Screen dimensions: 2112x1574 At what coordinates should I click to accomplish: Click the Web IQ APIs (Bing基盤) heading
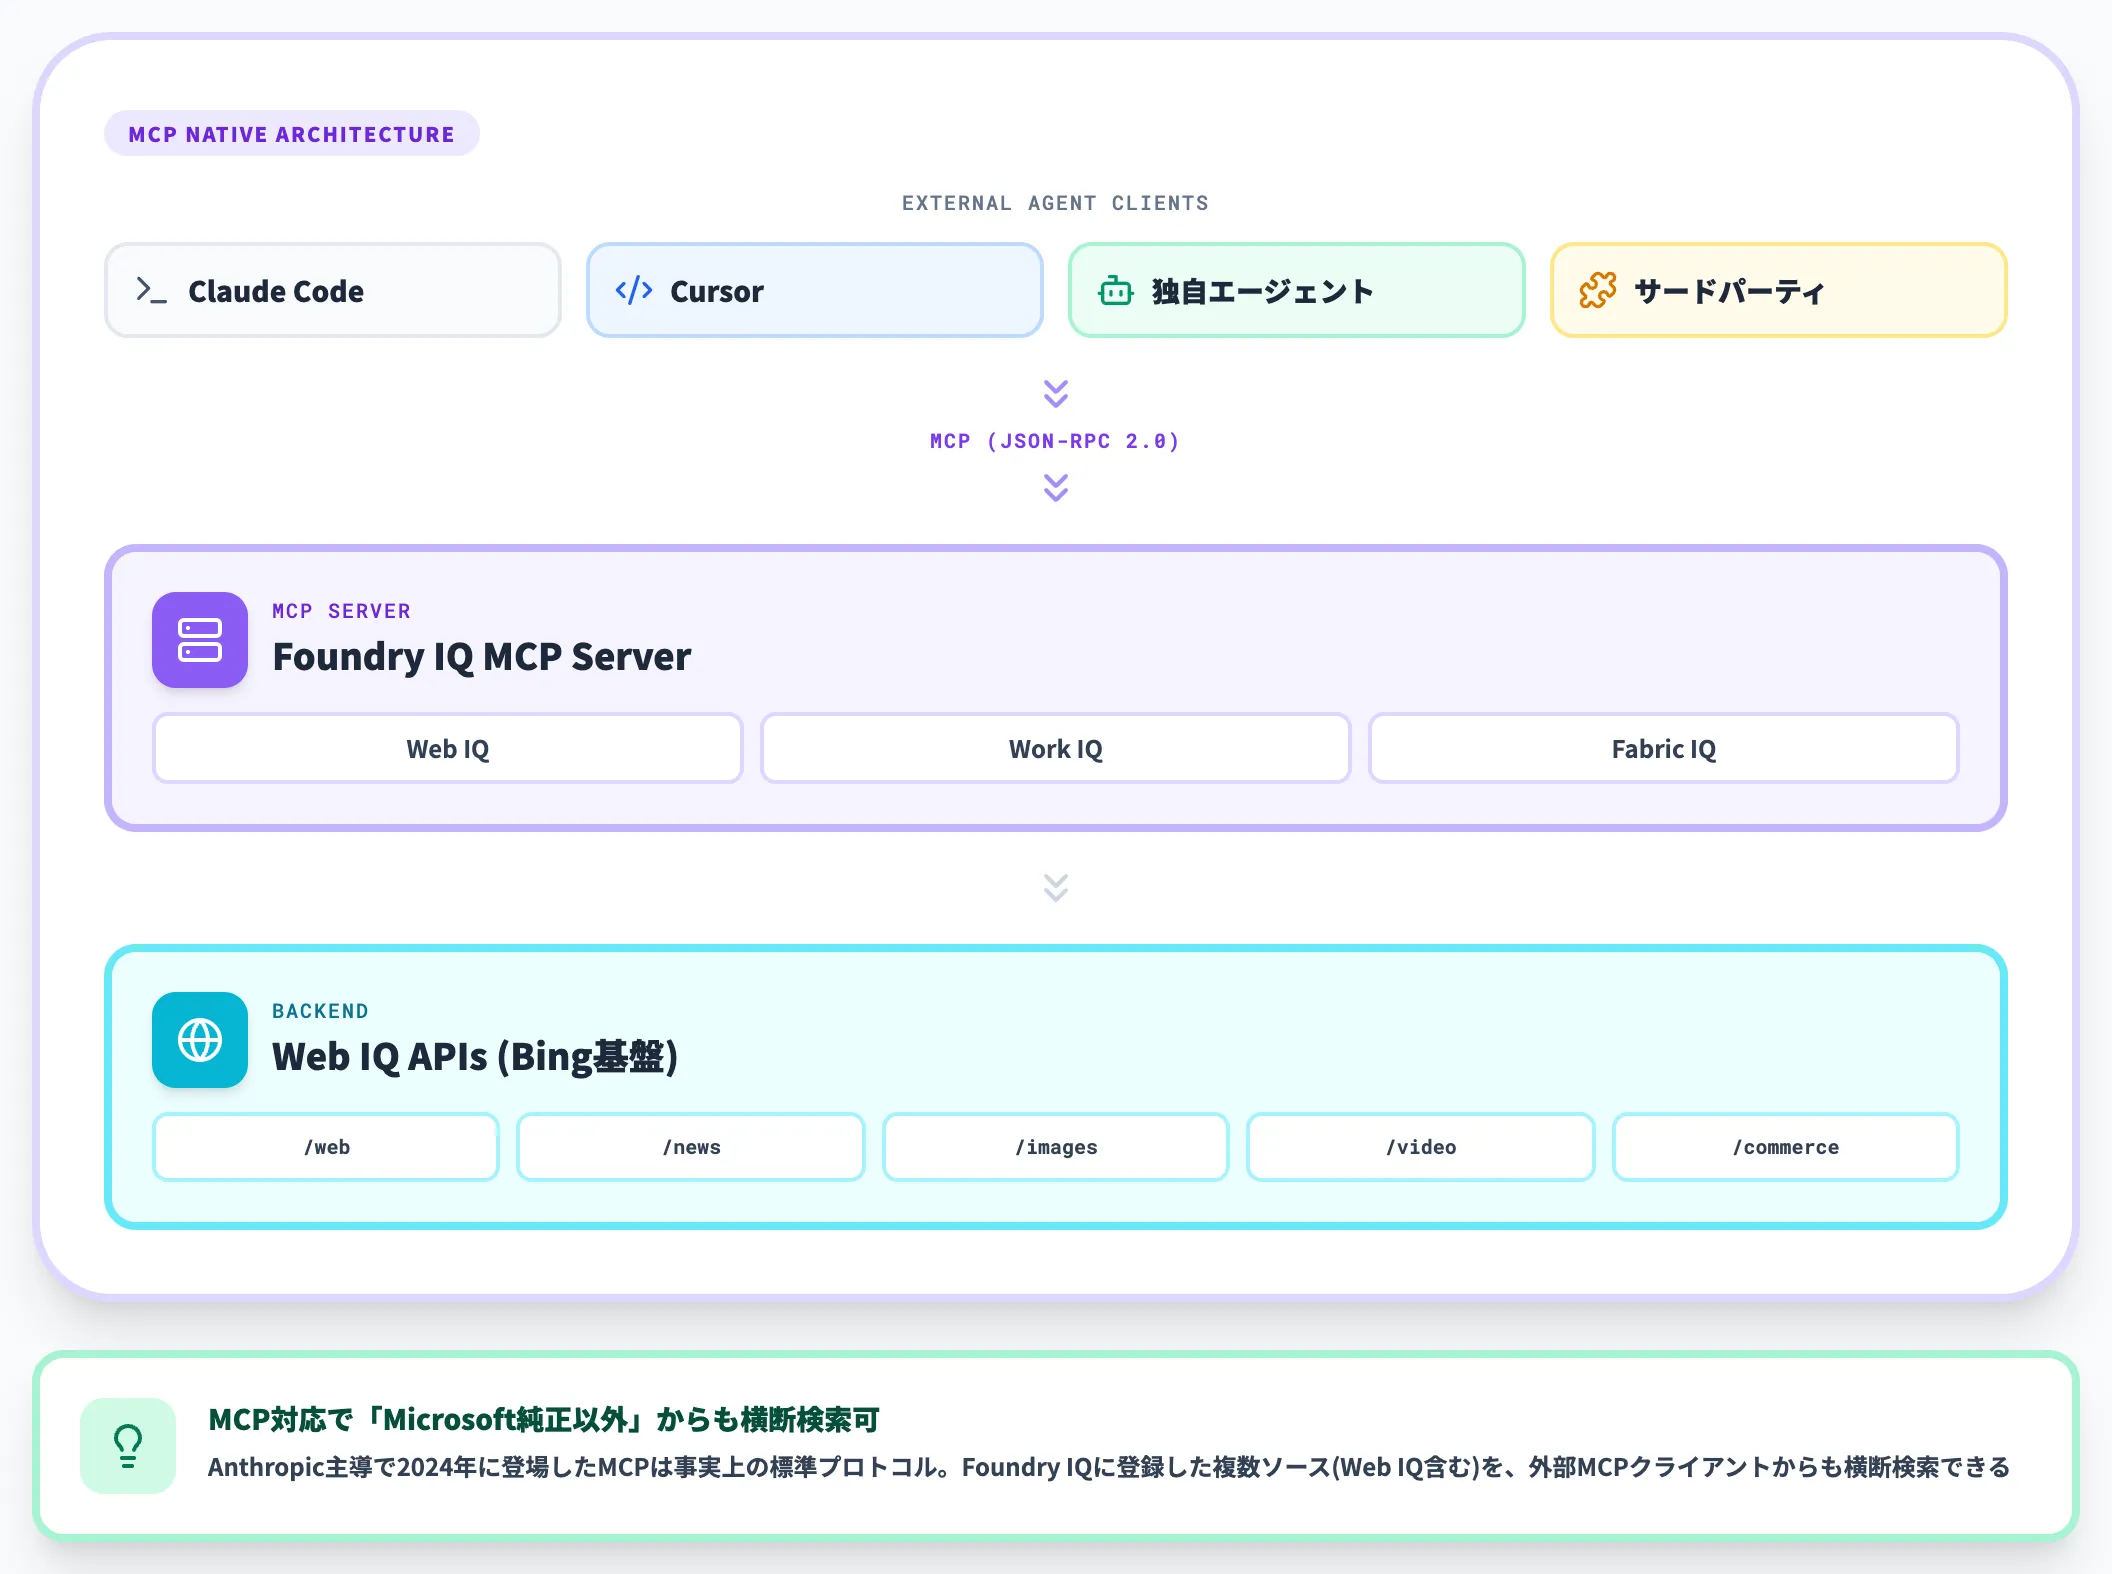(x=475, y=1057)
